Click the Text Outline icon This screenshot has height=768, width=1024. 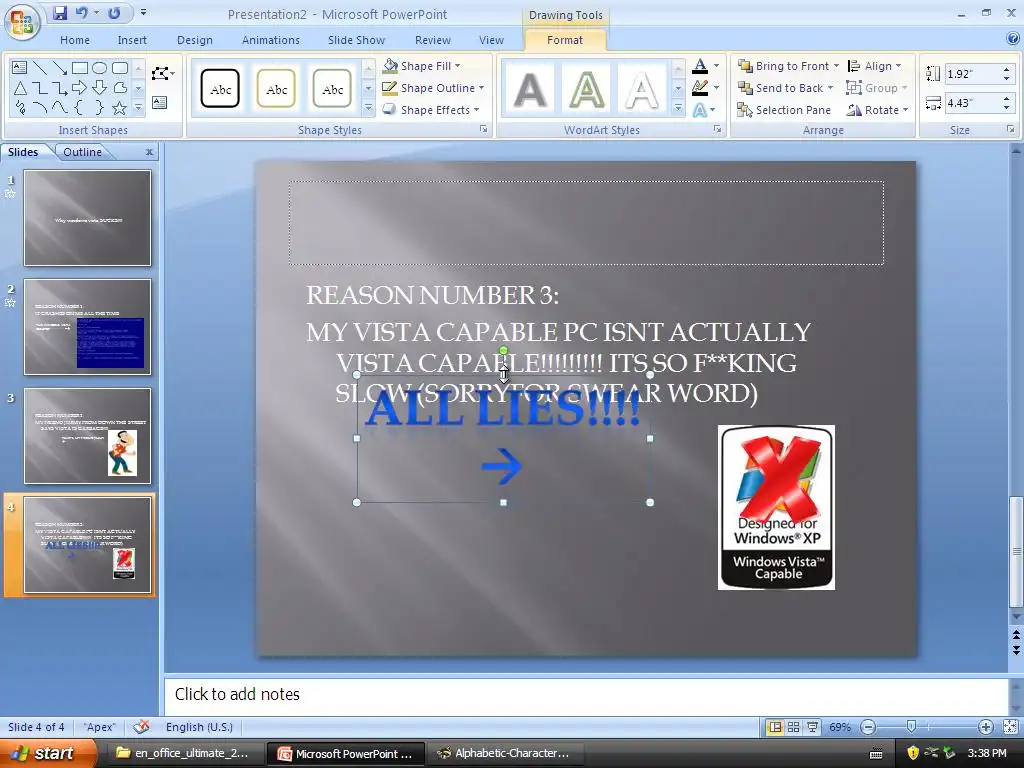700,88
